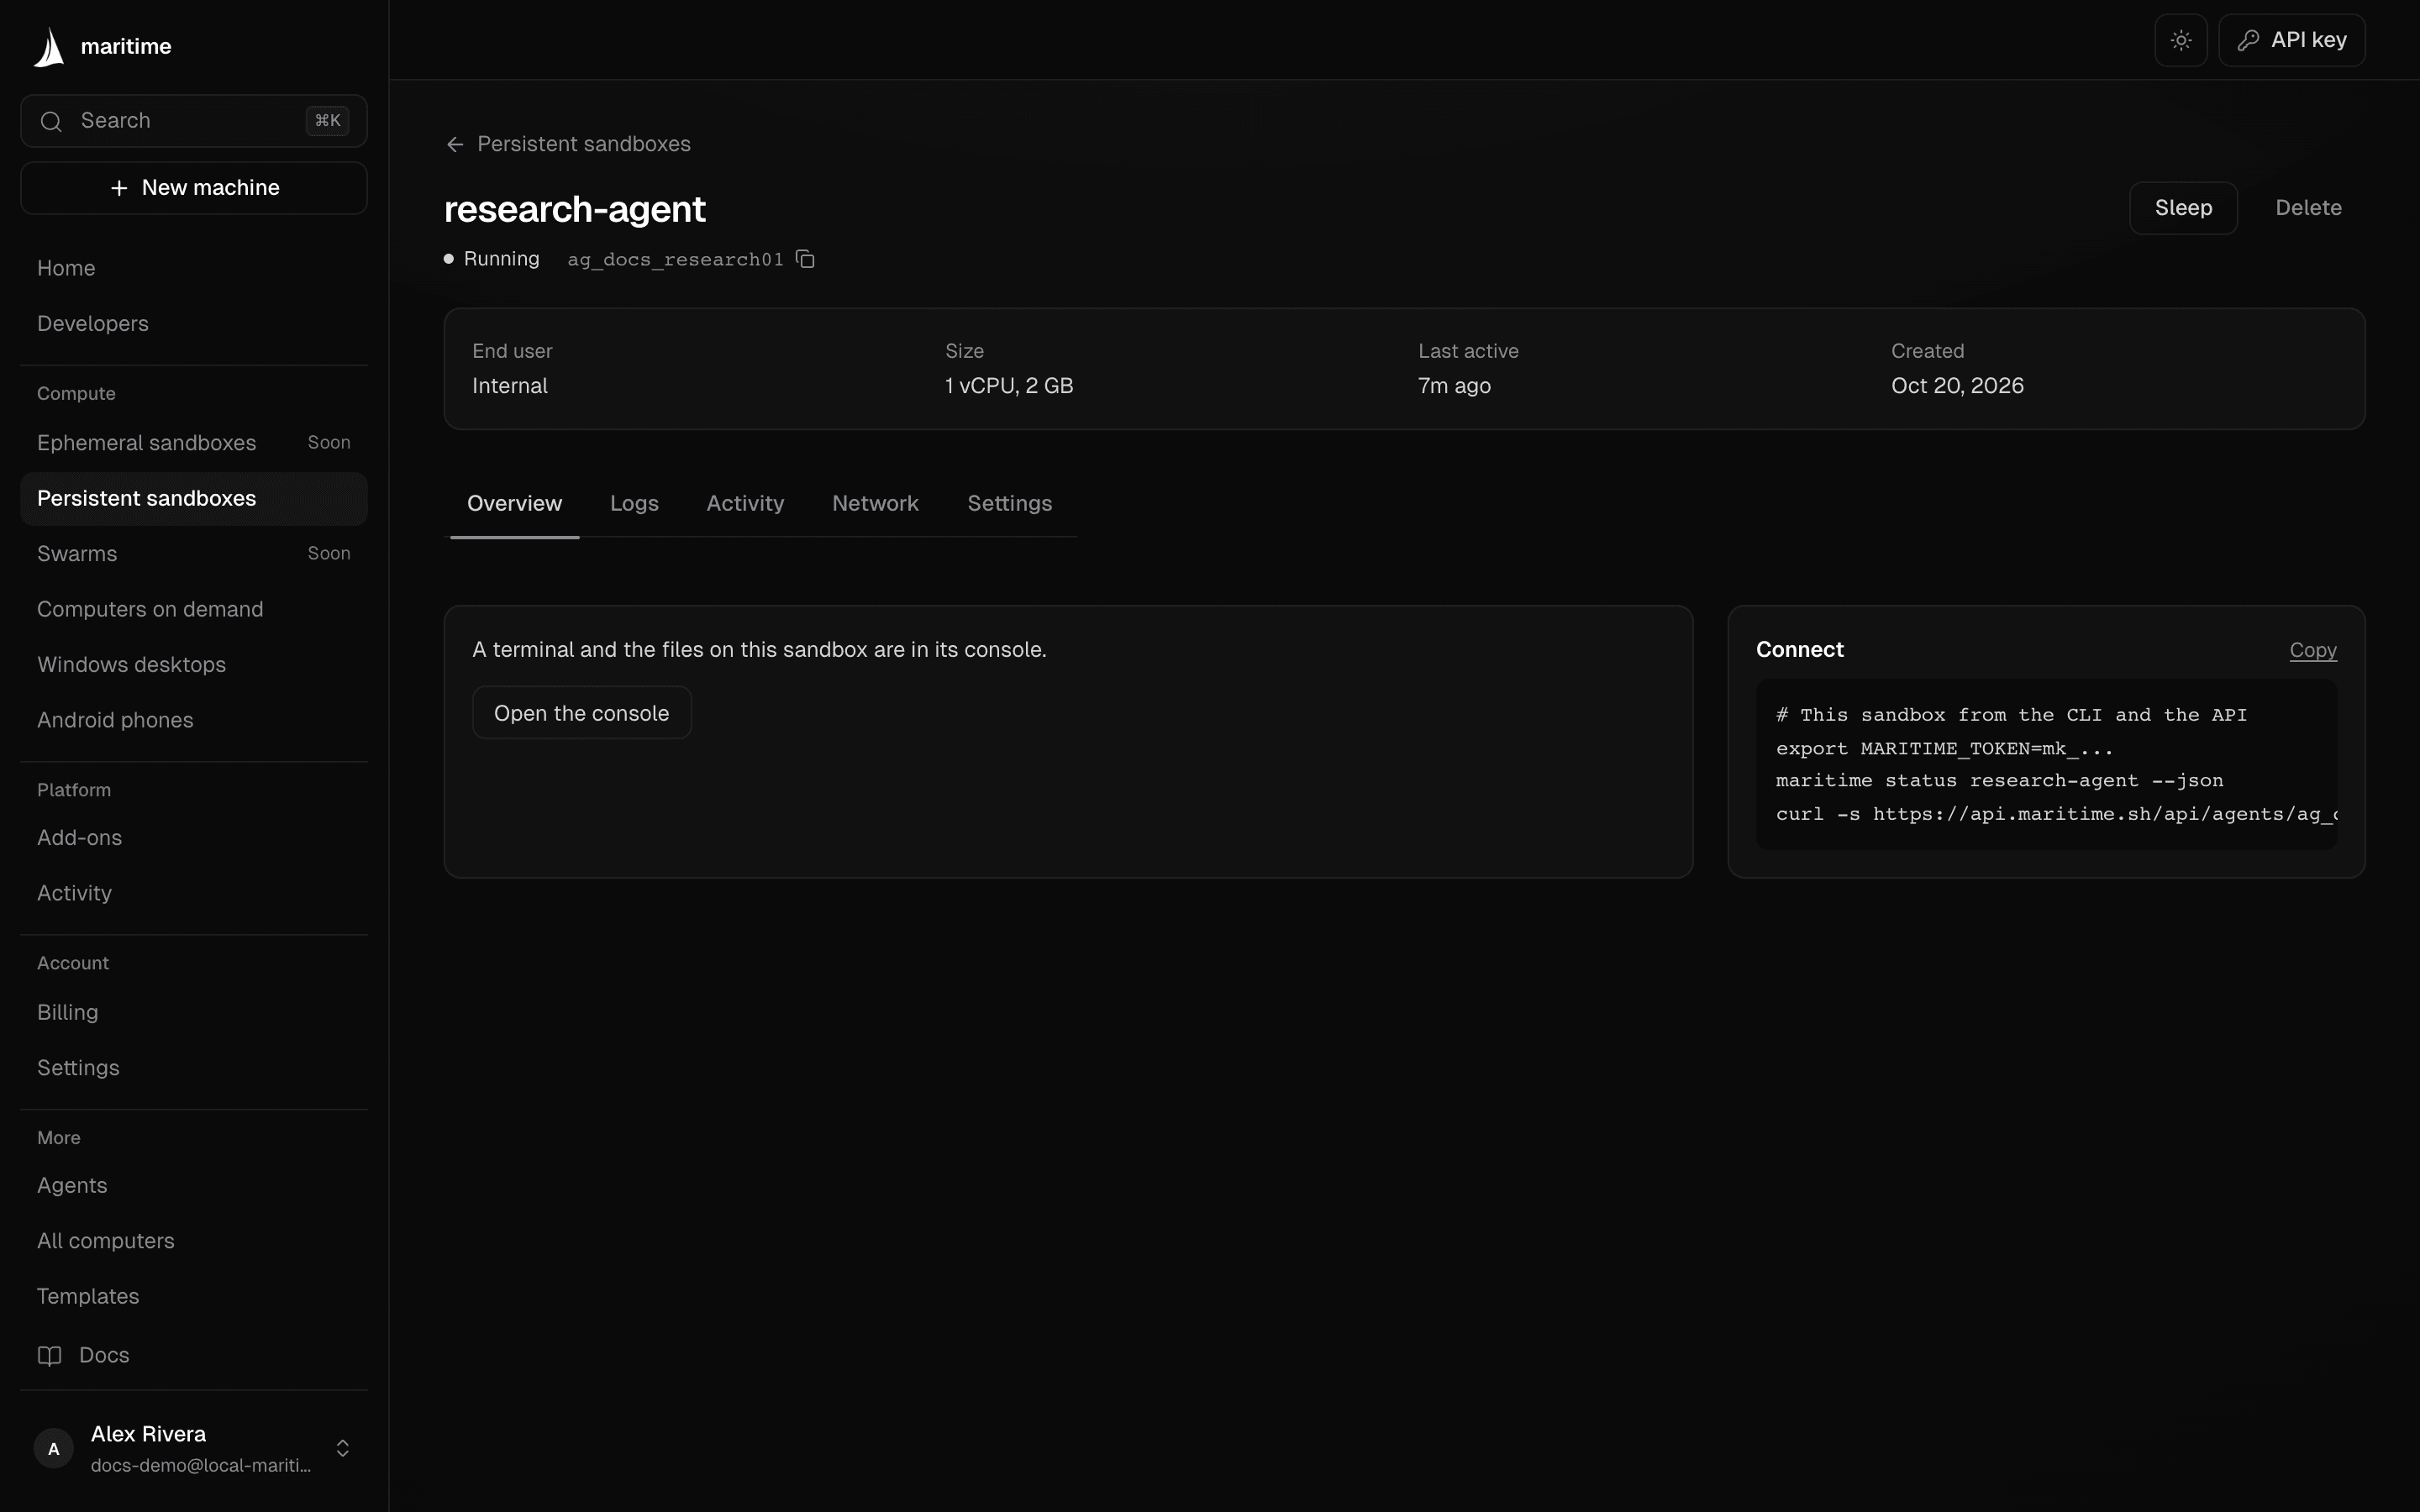The height and width of the screenshot is (1512, 2420).
Task: Copy the sandbox ID ag_docs_research01
Action: (805, 259)
